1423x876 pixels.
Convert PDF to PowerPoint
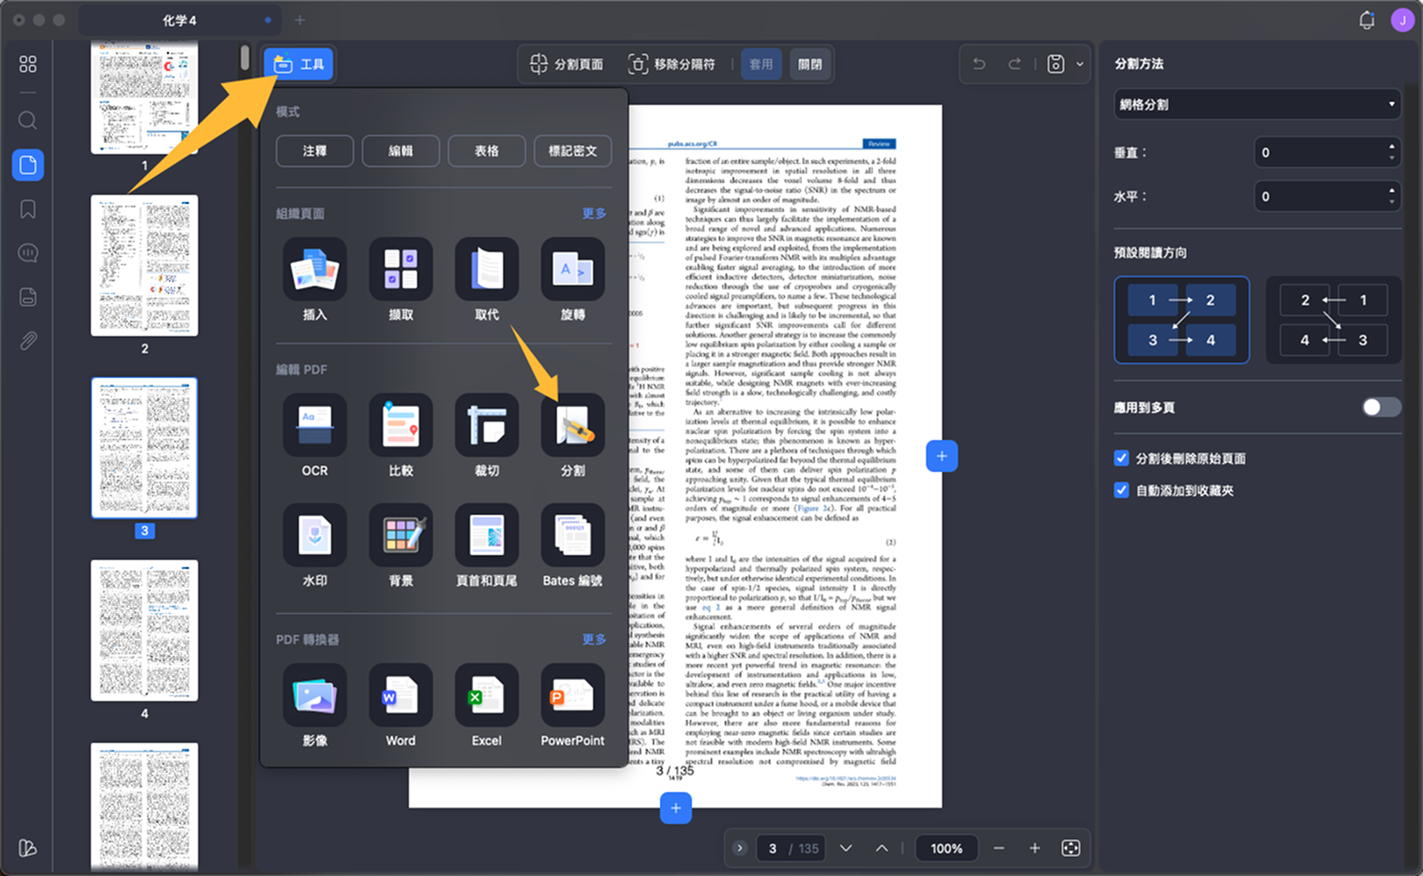573,695
